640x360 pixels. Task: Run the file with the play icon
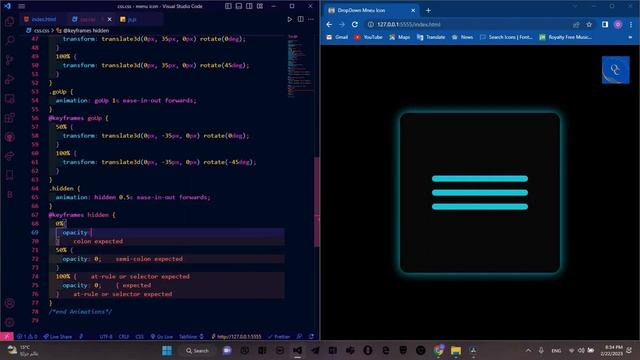(x=289, y=19)
